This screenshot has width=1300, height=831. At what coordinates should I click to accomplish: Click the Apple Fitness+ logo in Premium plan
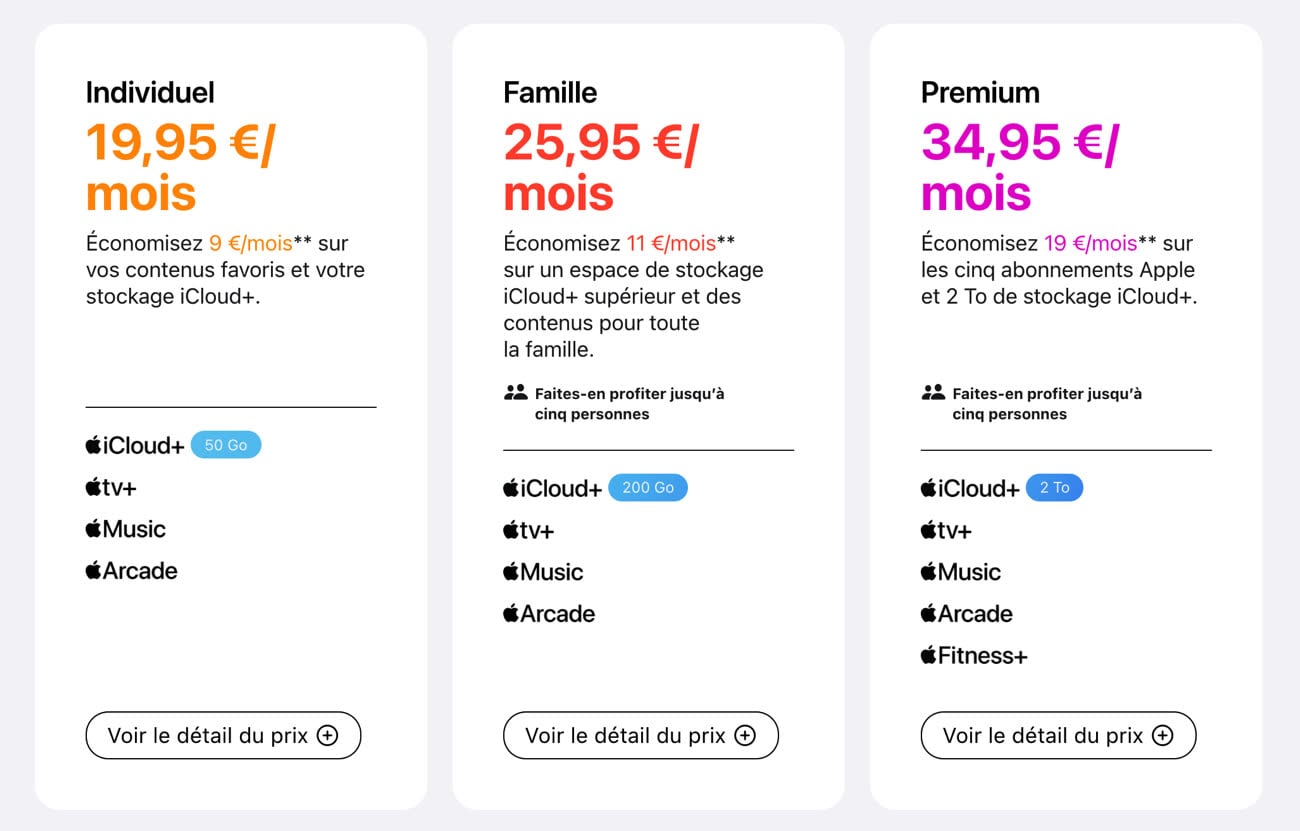tap(974, 656)
